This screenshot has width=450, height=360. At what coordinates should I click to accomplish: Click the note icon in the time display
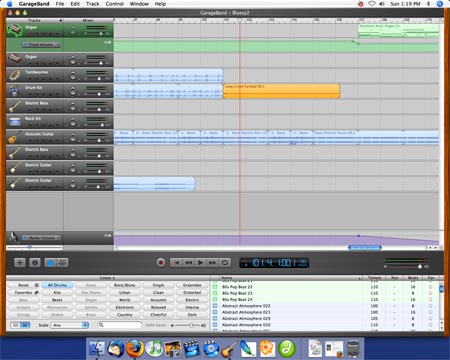(246, 263)
